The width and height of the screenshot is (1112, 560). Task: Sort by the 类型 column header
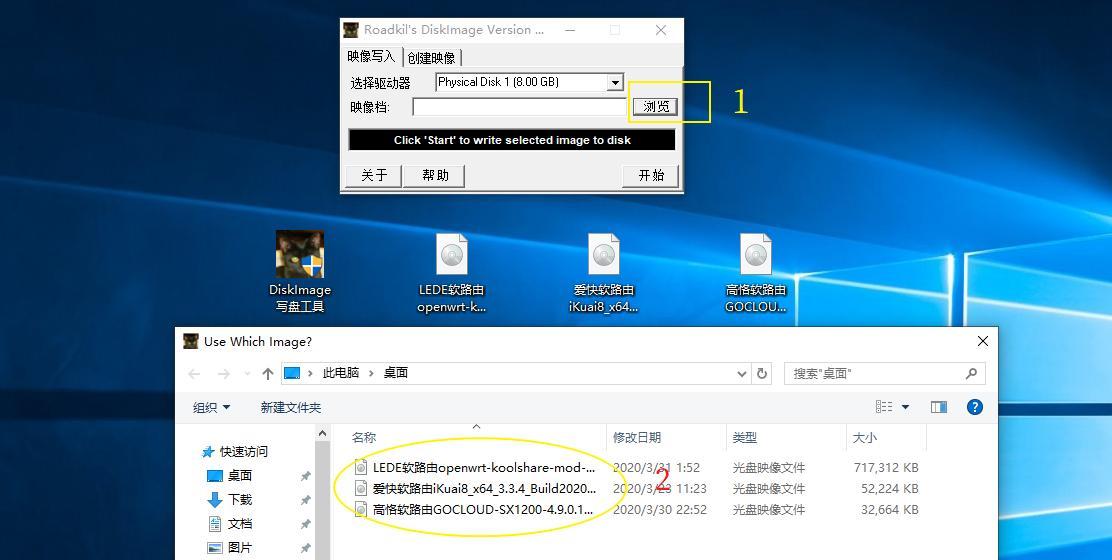(745, 438)
